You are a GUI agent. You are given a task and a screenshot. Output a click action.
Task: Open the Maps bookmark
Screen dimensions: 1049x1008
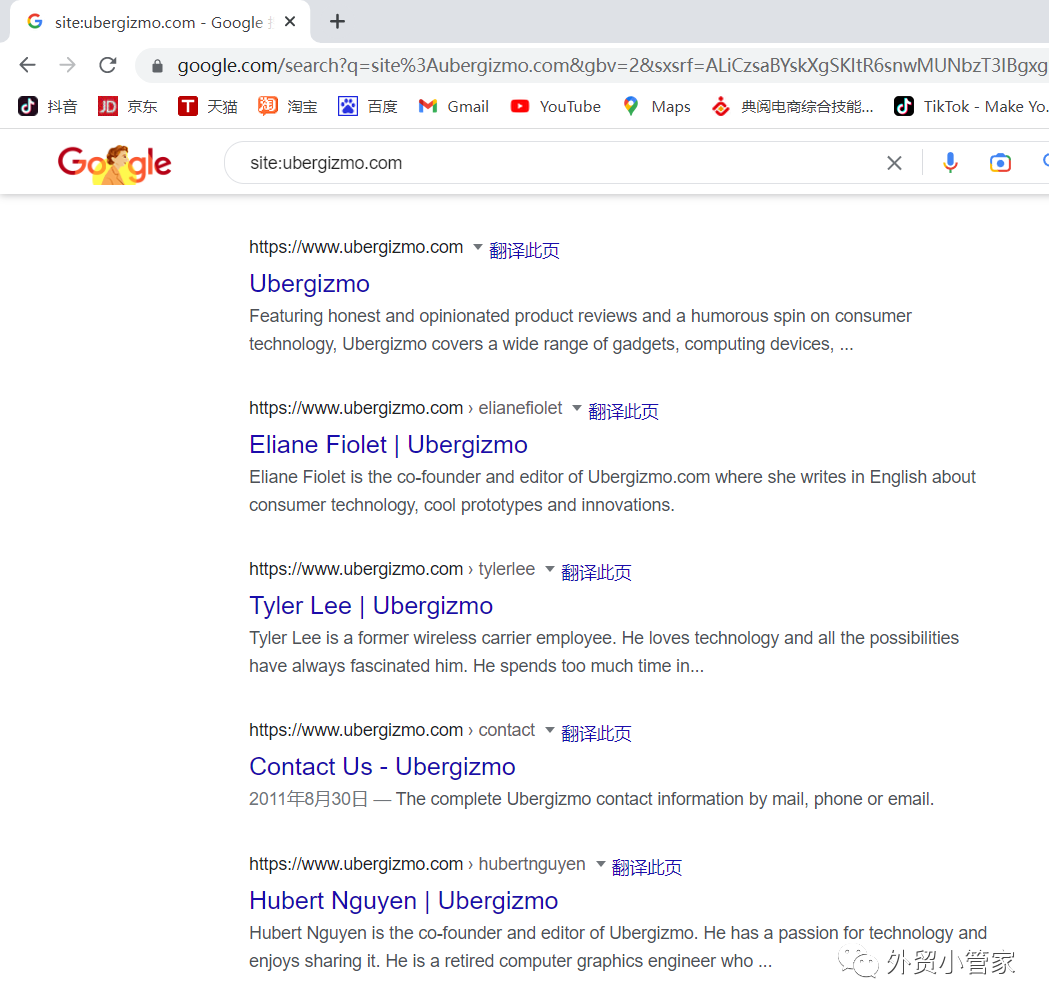pos(656,106)
